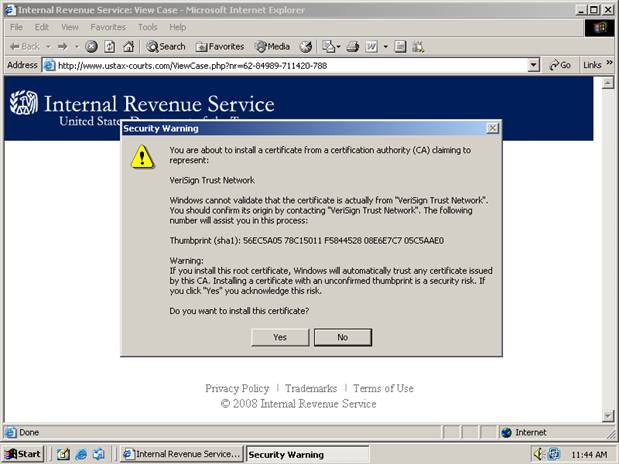Click the IE icon in the title bar
The image size is (619, 464).
[x=10, y=10]
